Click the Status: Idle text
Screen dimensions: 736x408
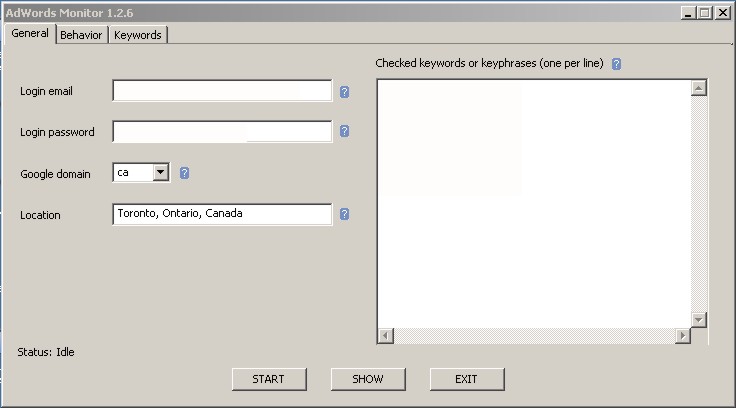tap(46, 352)
